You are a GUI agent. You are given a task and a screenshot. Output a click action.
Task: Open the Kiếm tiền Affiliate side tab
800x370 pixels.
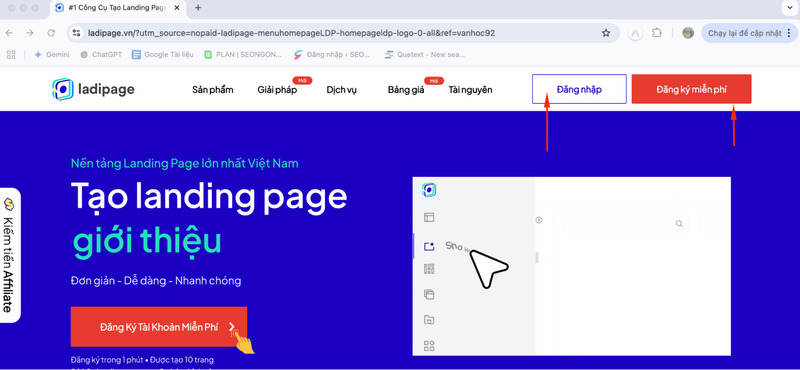pyautogui.click(x=9, y=255)
